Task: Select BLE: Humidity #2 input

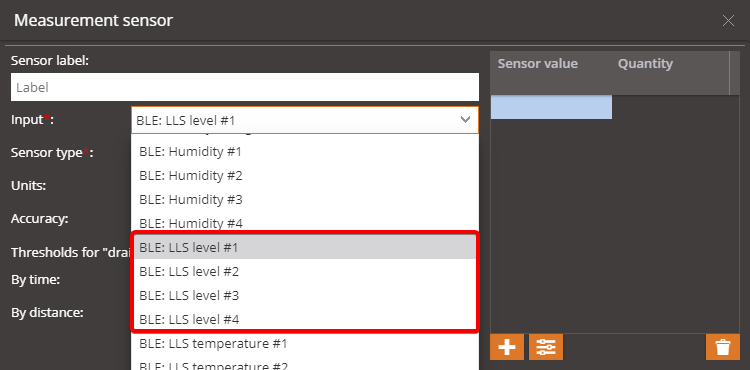Action: tap(305, 176)
